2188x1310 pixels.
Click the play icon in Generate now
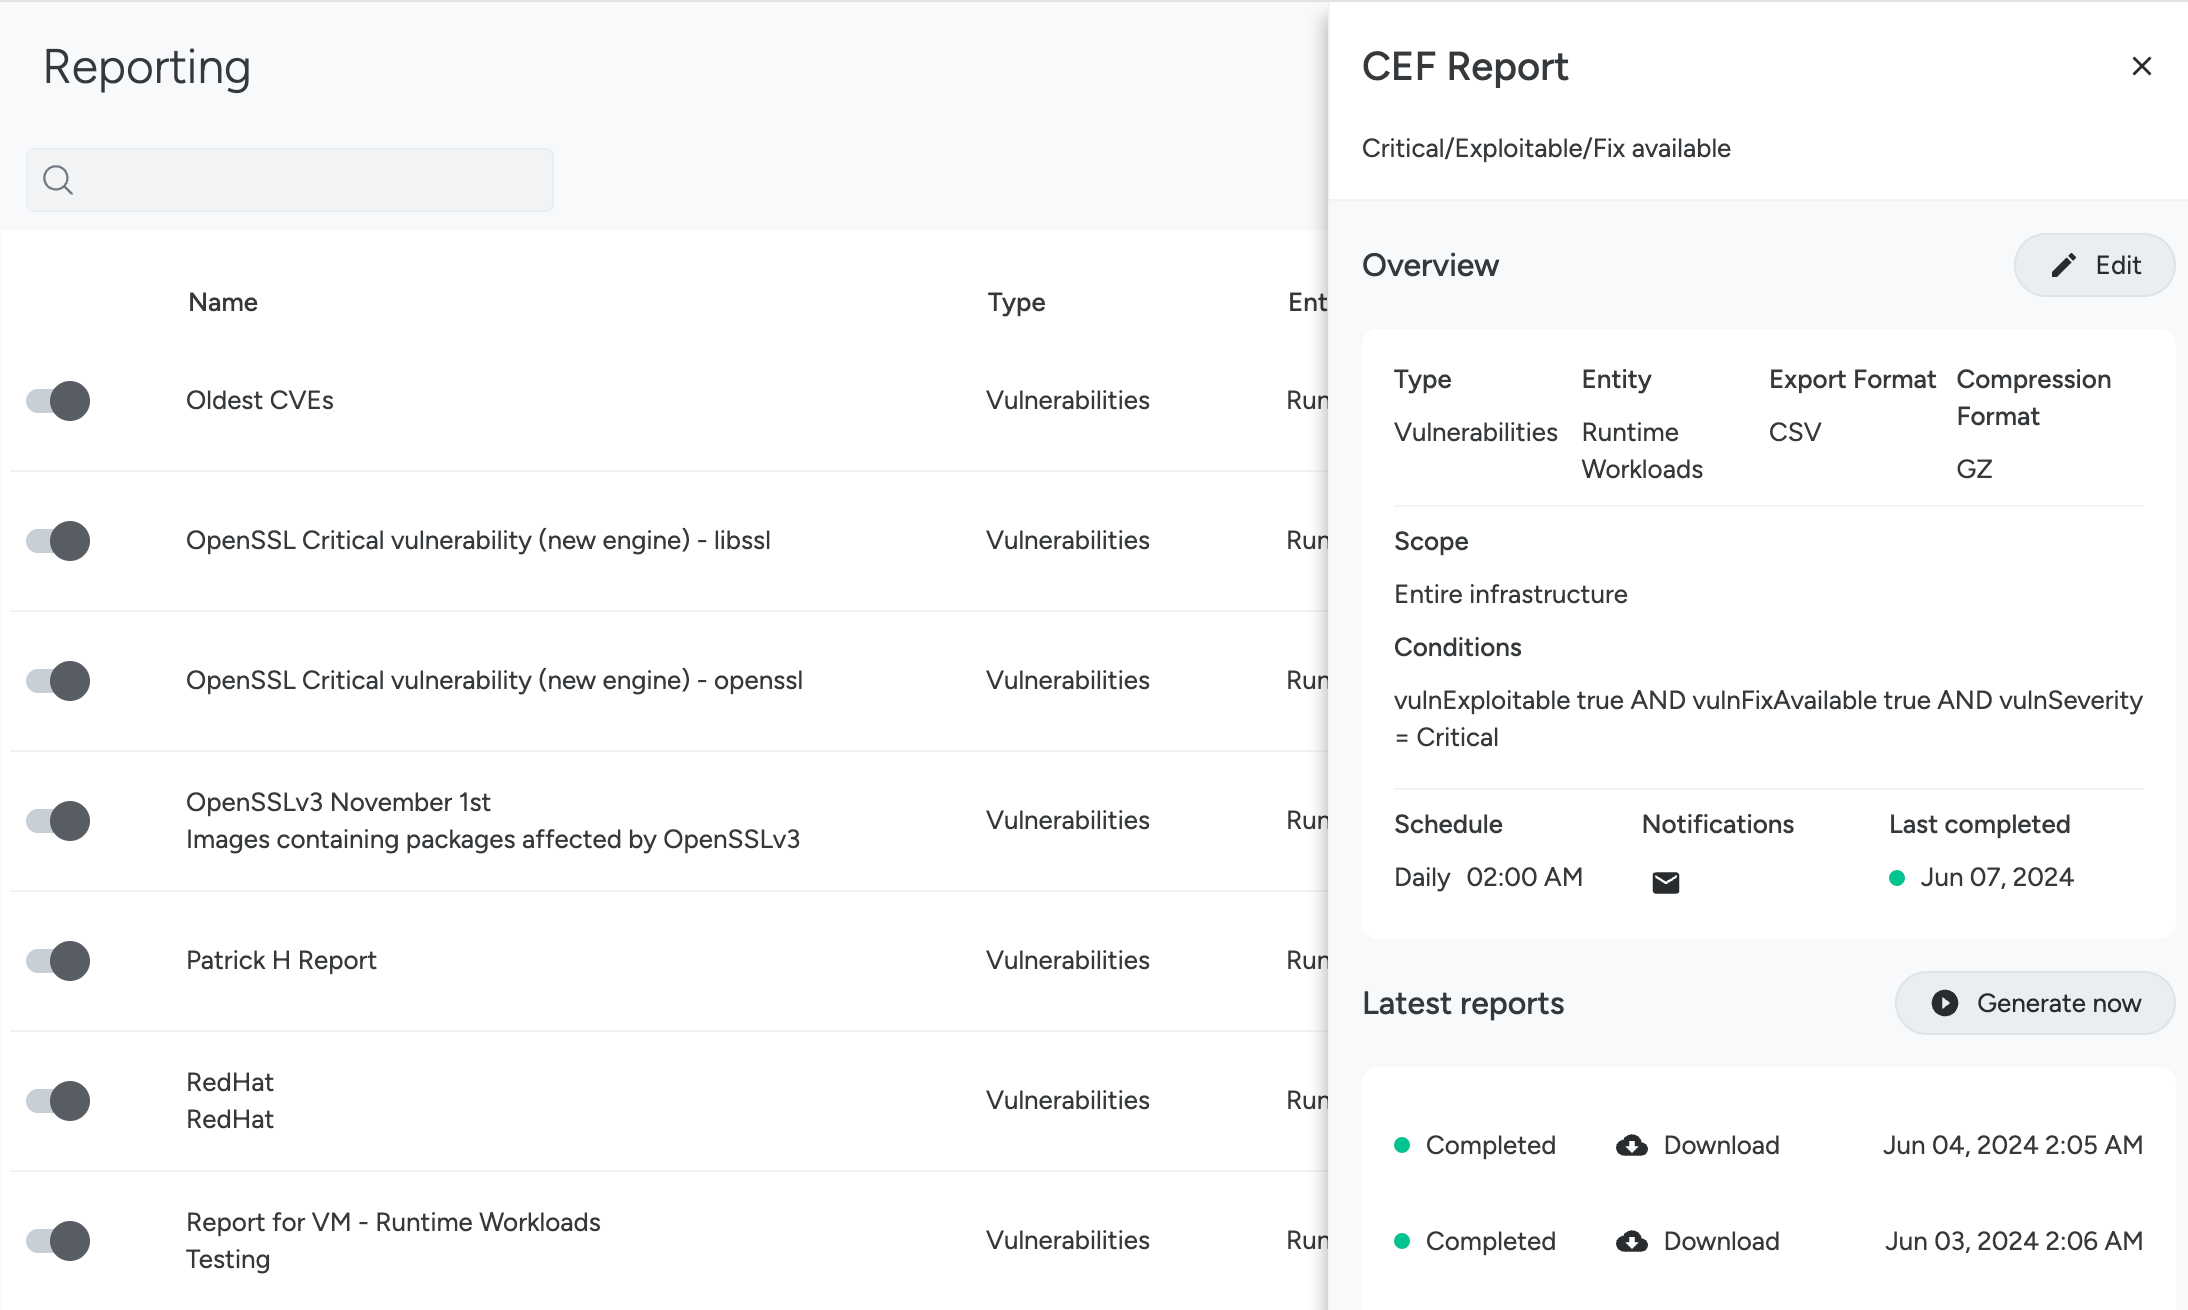tap(1944, 1003)
